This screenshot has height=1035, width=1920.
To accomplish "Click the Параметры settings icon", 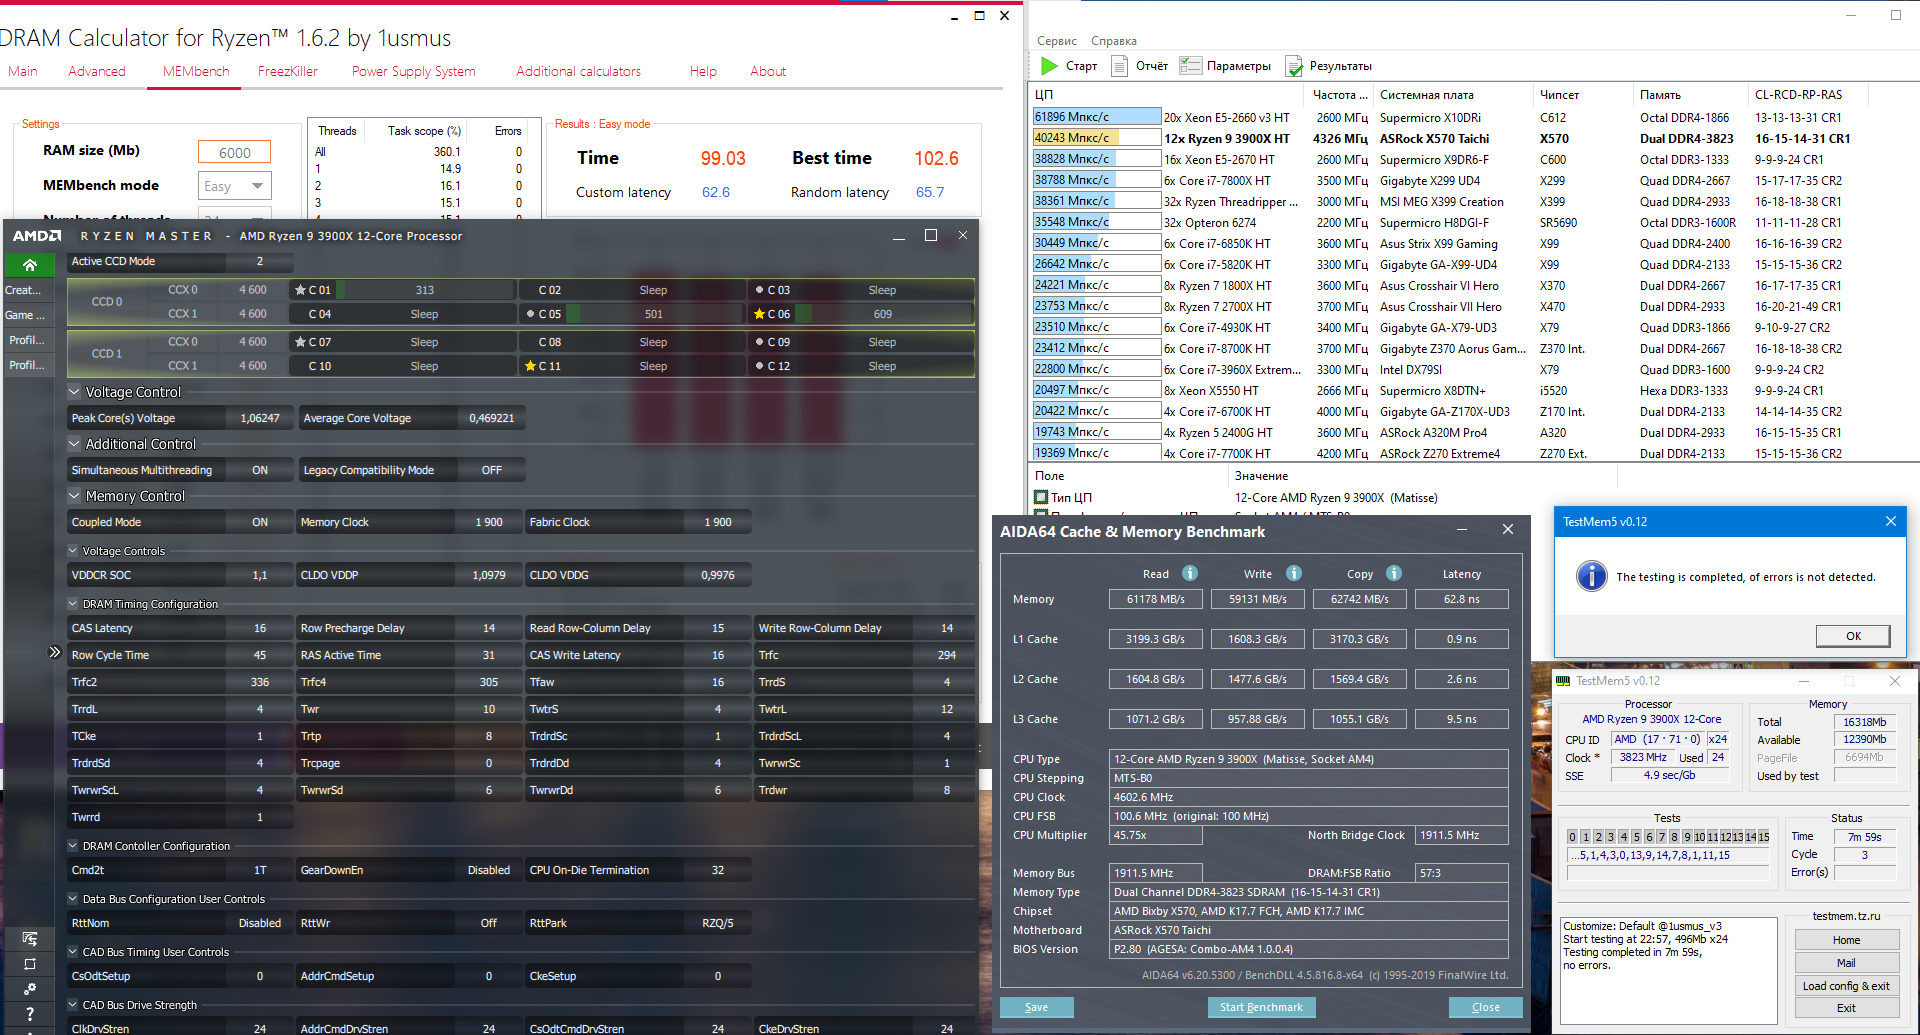I will [x=1190, y=66].
